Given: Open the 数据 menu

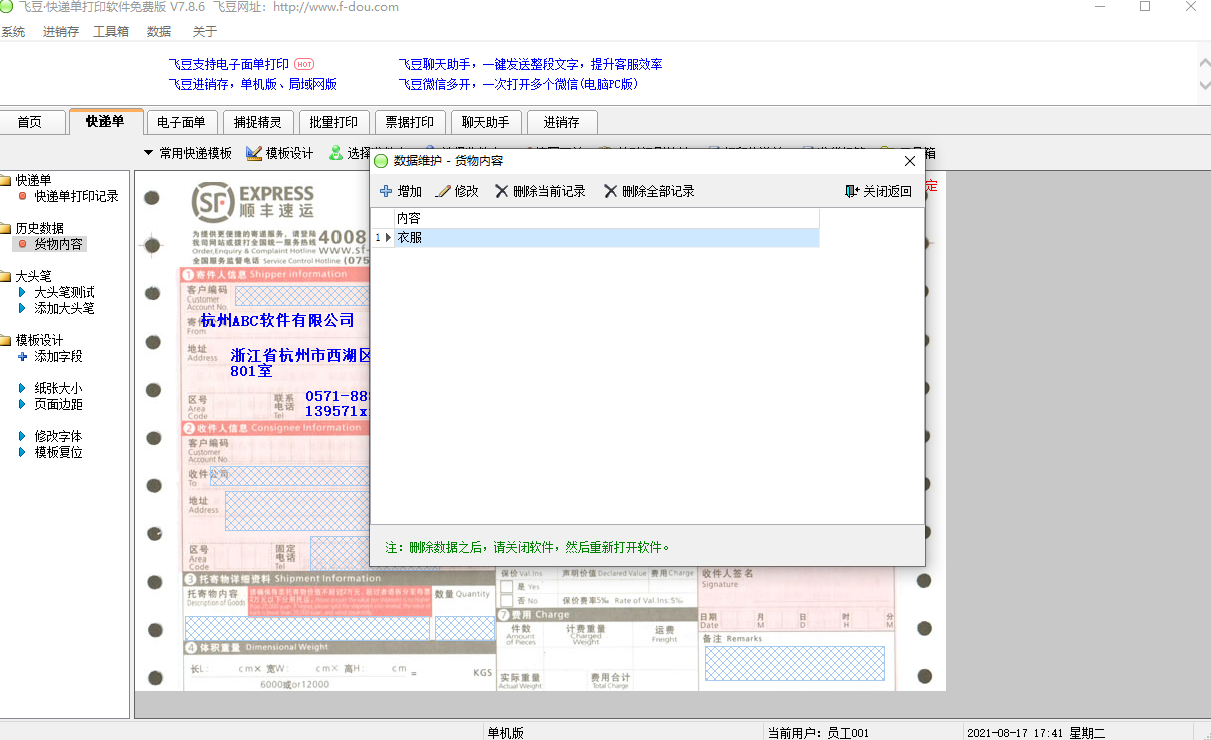Looking at the screenshot, I should click(x=158, y=32).
